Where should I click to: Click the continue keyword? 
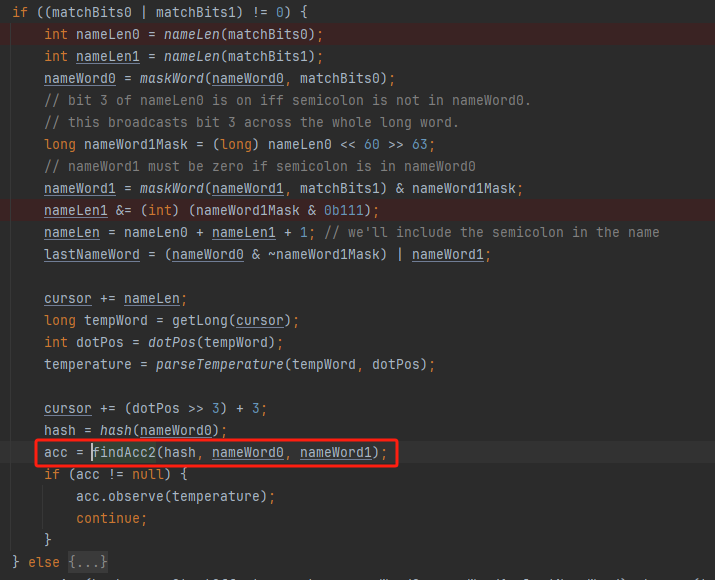108,518
